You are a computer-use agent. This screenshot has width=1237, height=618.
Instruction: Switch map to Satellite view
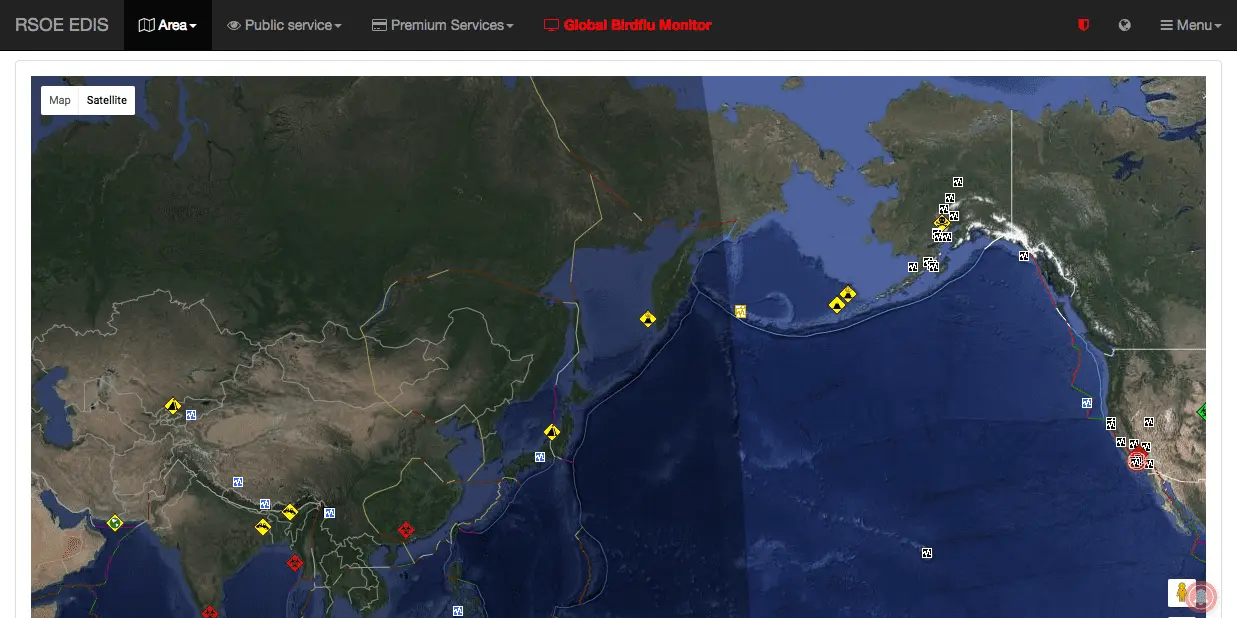click(x=106, y=100)
